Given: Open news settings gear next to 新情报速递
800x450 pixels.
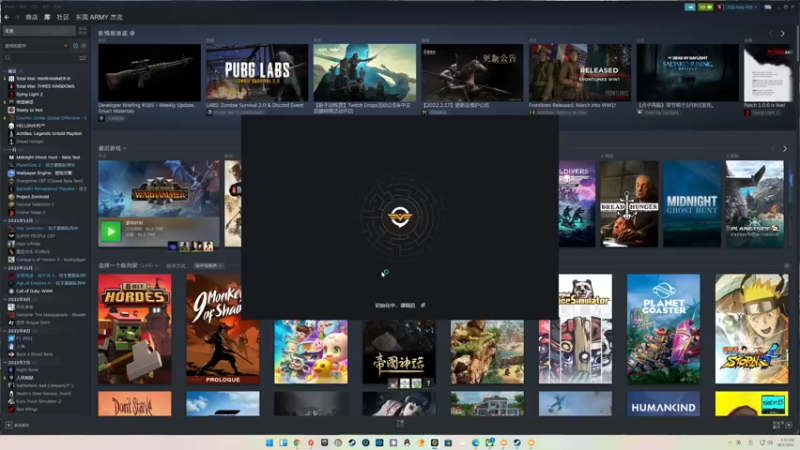Looking at the screenshot, I should (132, 33).
